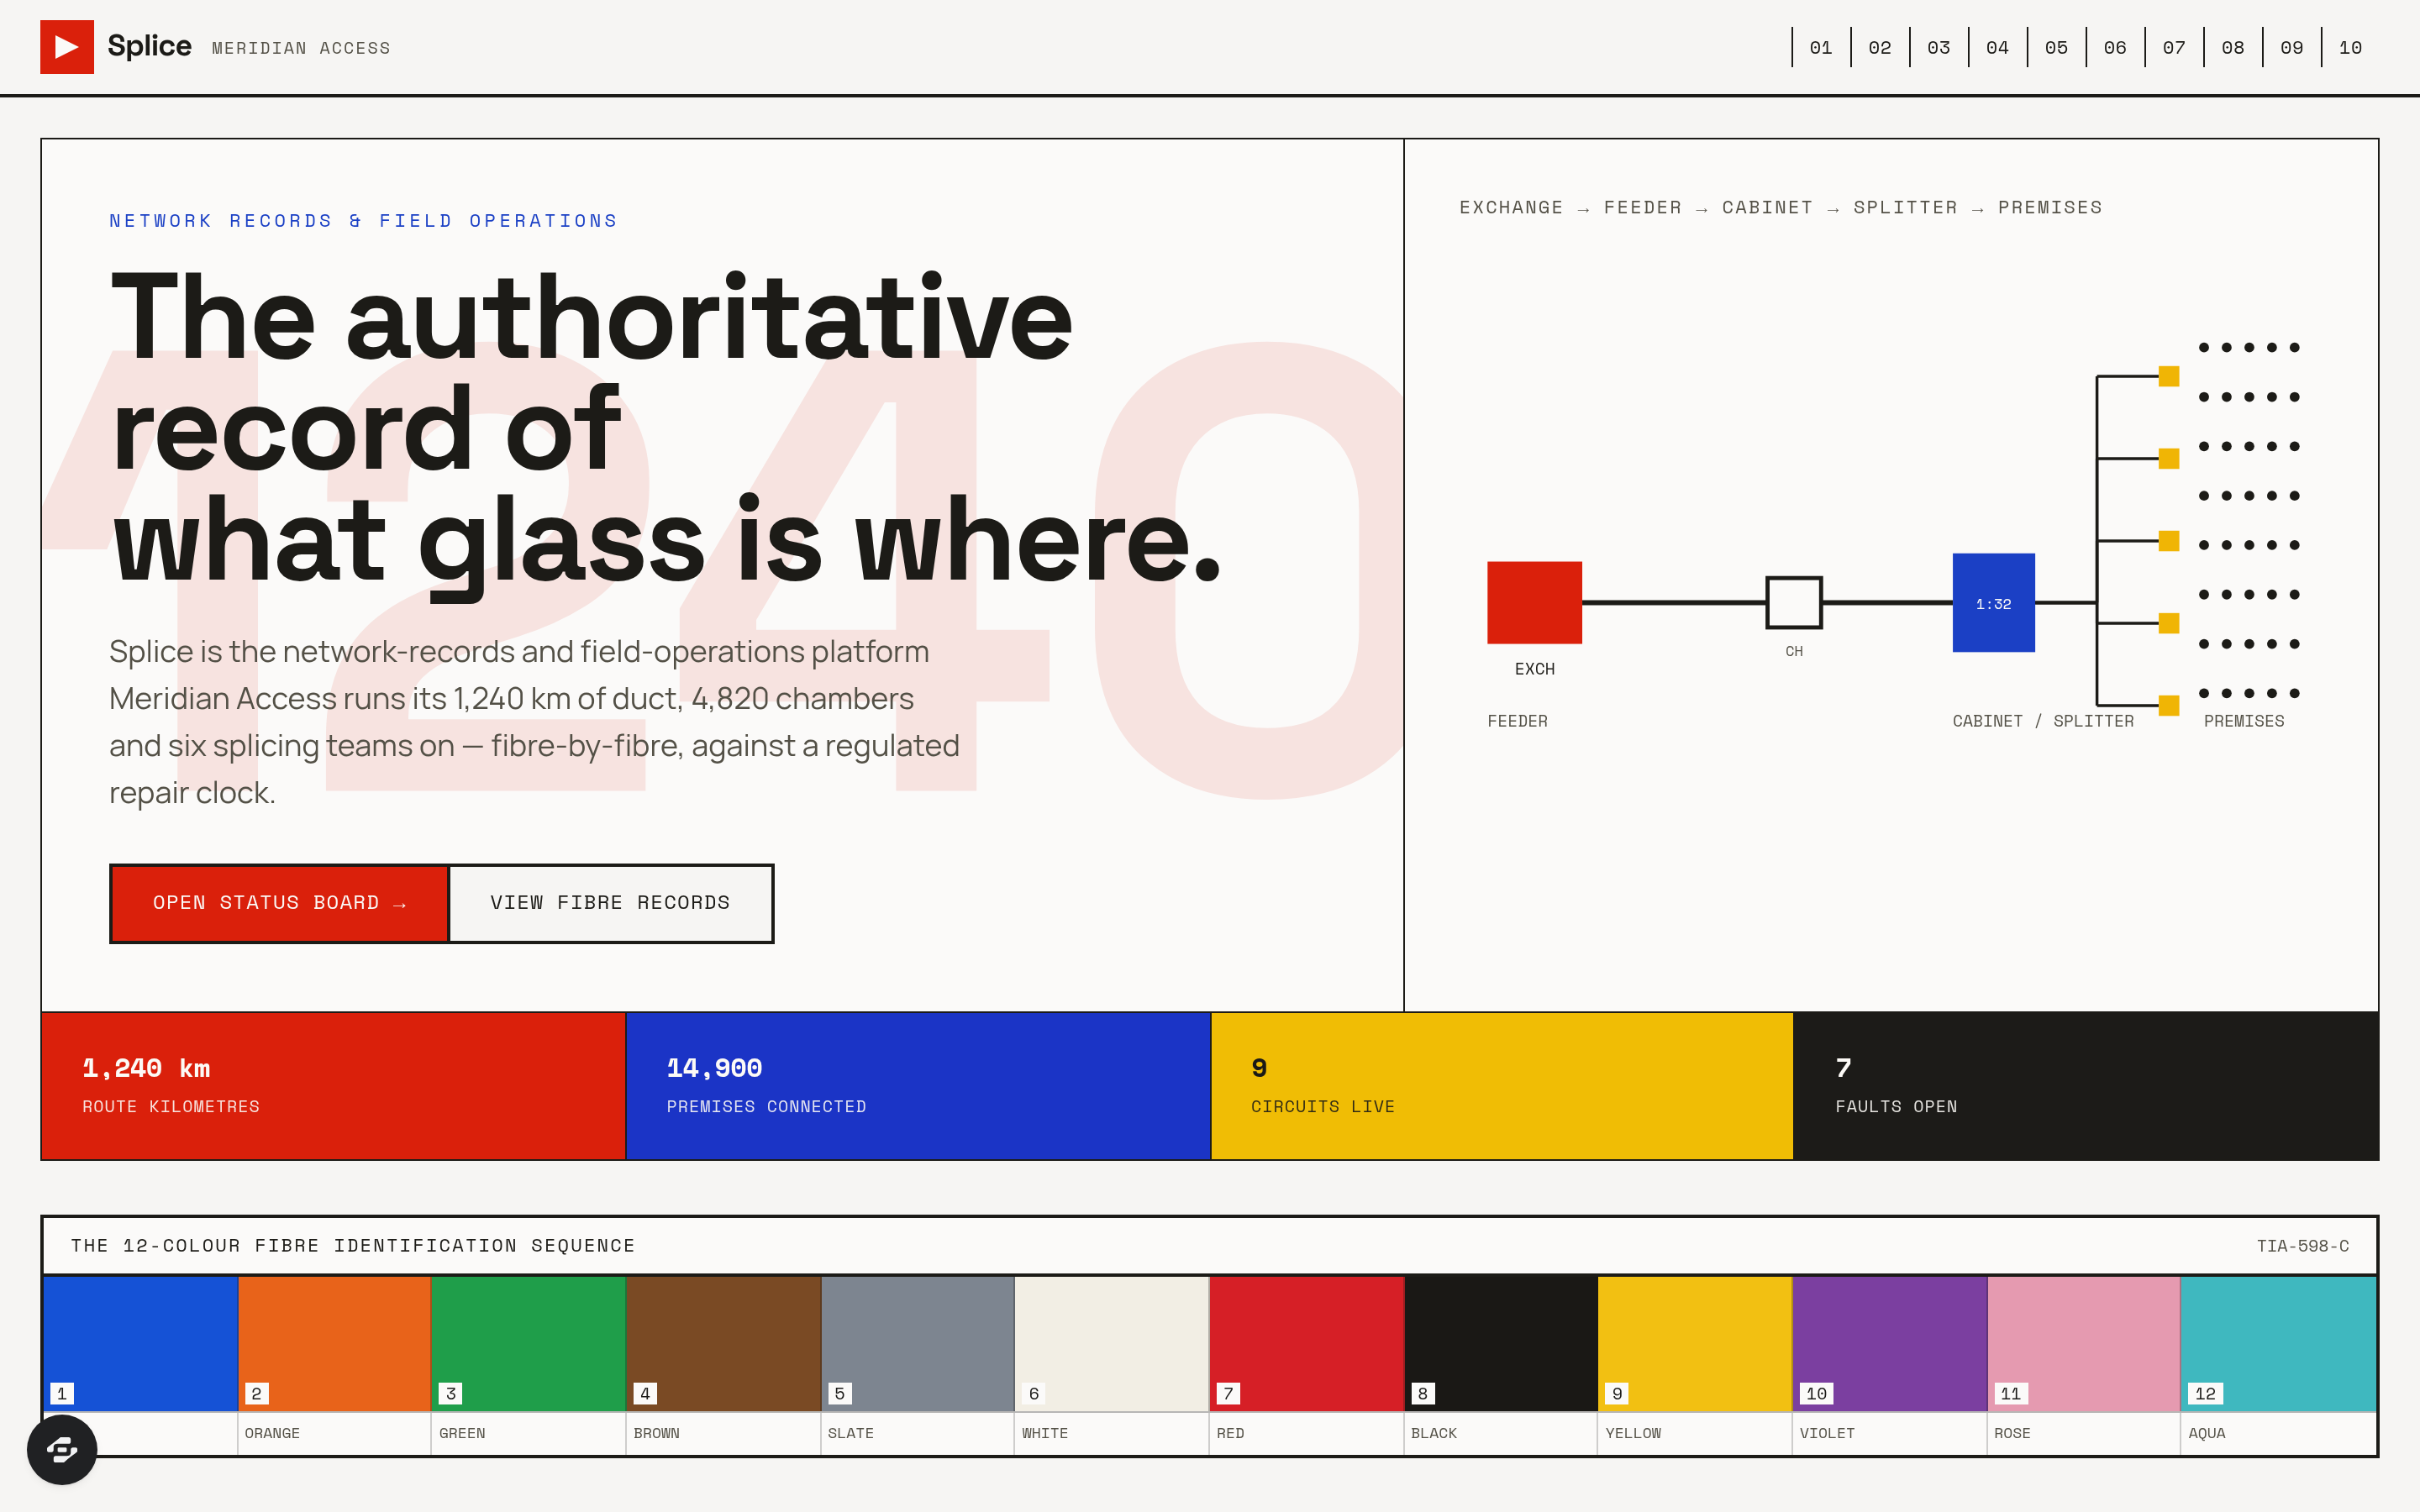This screenshot has width=2420, height=1512.
Task: Open the 7 Faults Open tile
Action: pyautogui.click(x=2086, y=1086)
